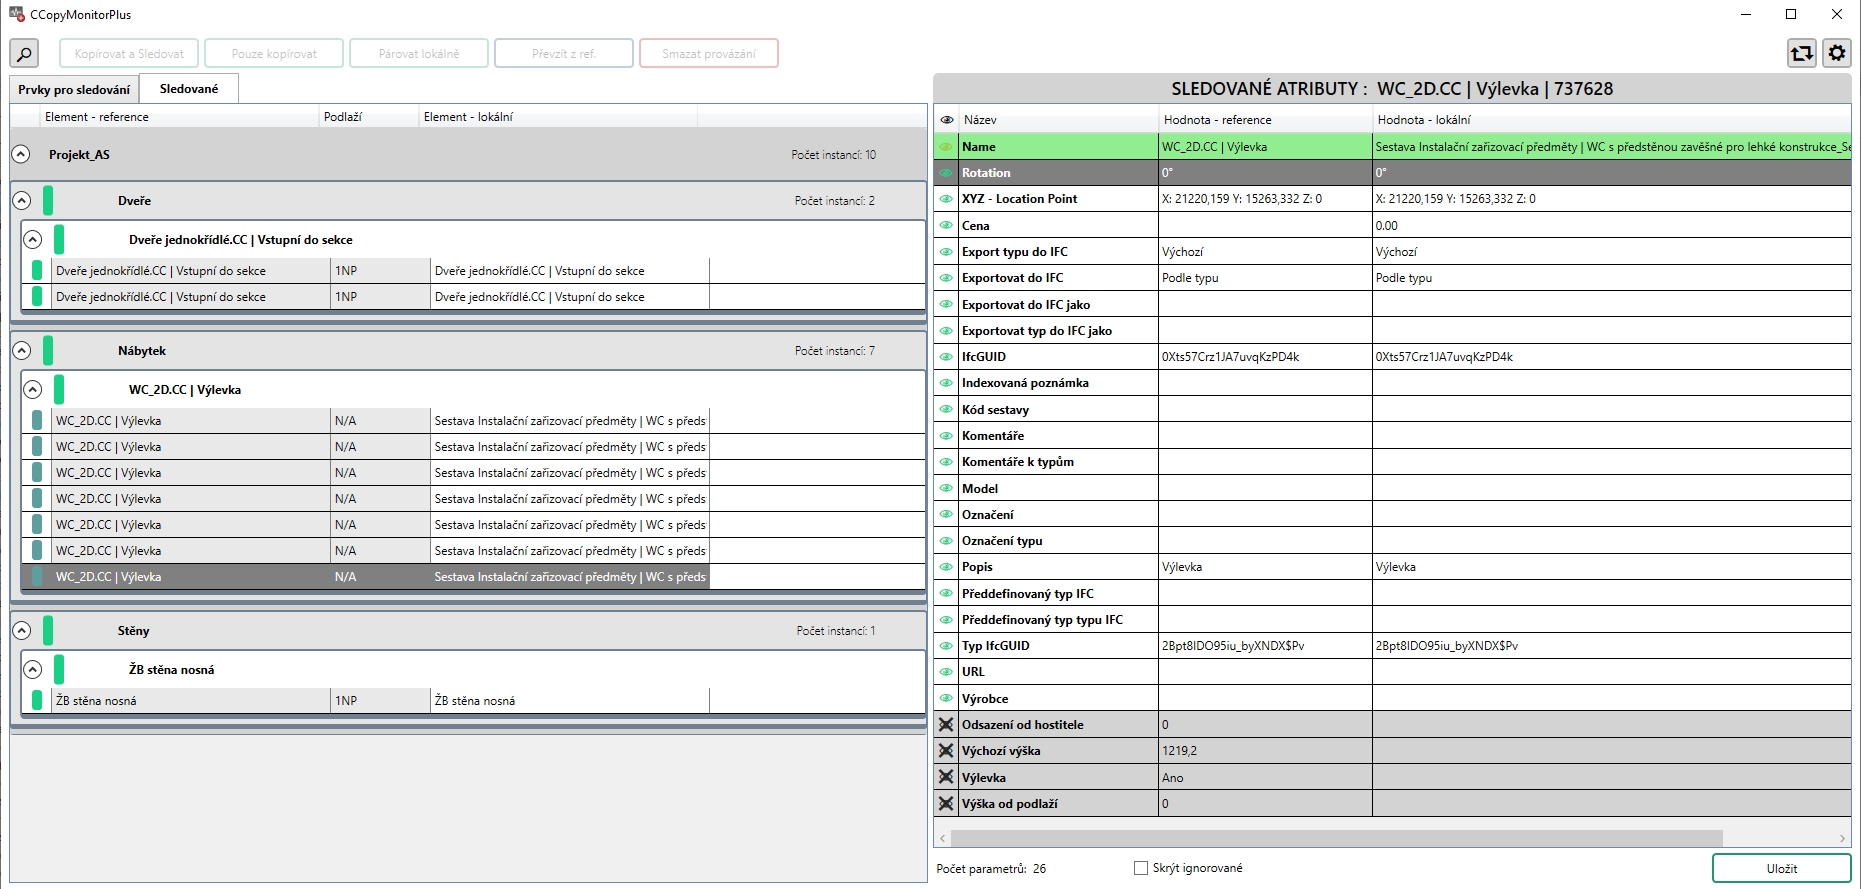Click the left arrow of attributes scrollbar

942,838
